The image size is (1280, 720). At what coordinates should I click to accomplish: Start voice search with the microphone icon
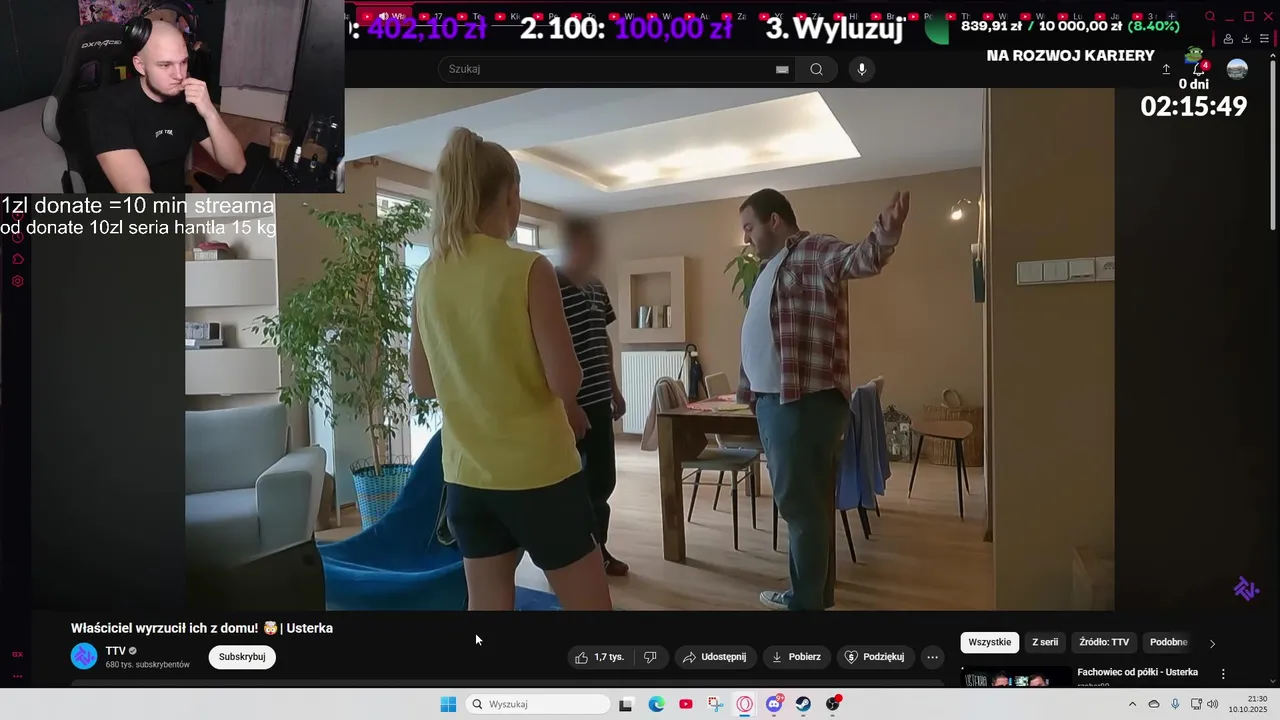click(862, 69)
